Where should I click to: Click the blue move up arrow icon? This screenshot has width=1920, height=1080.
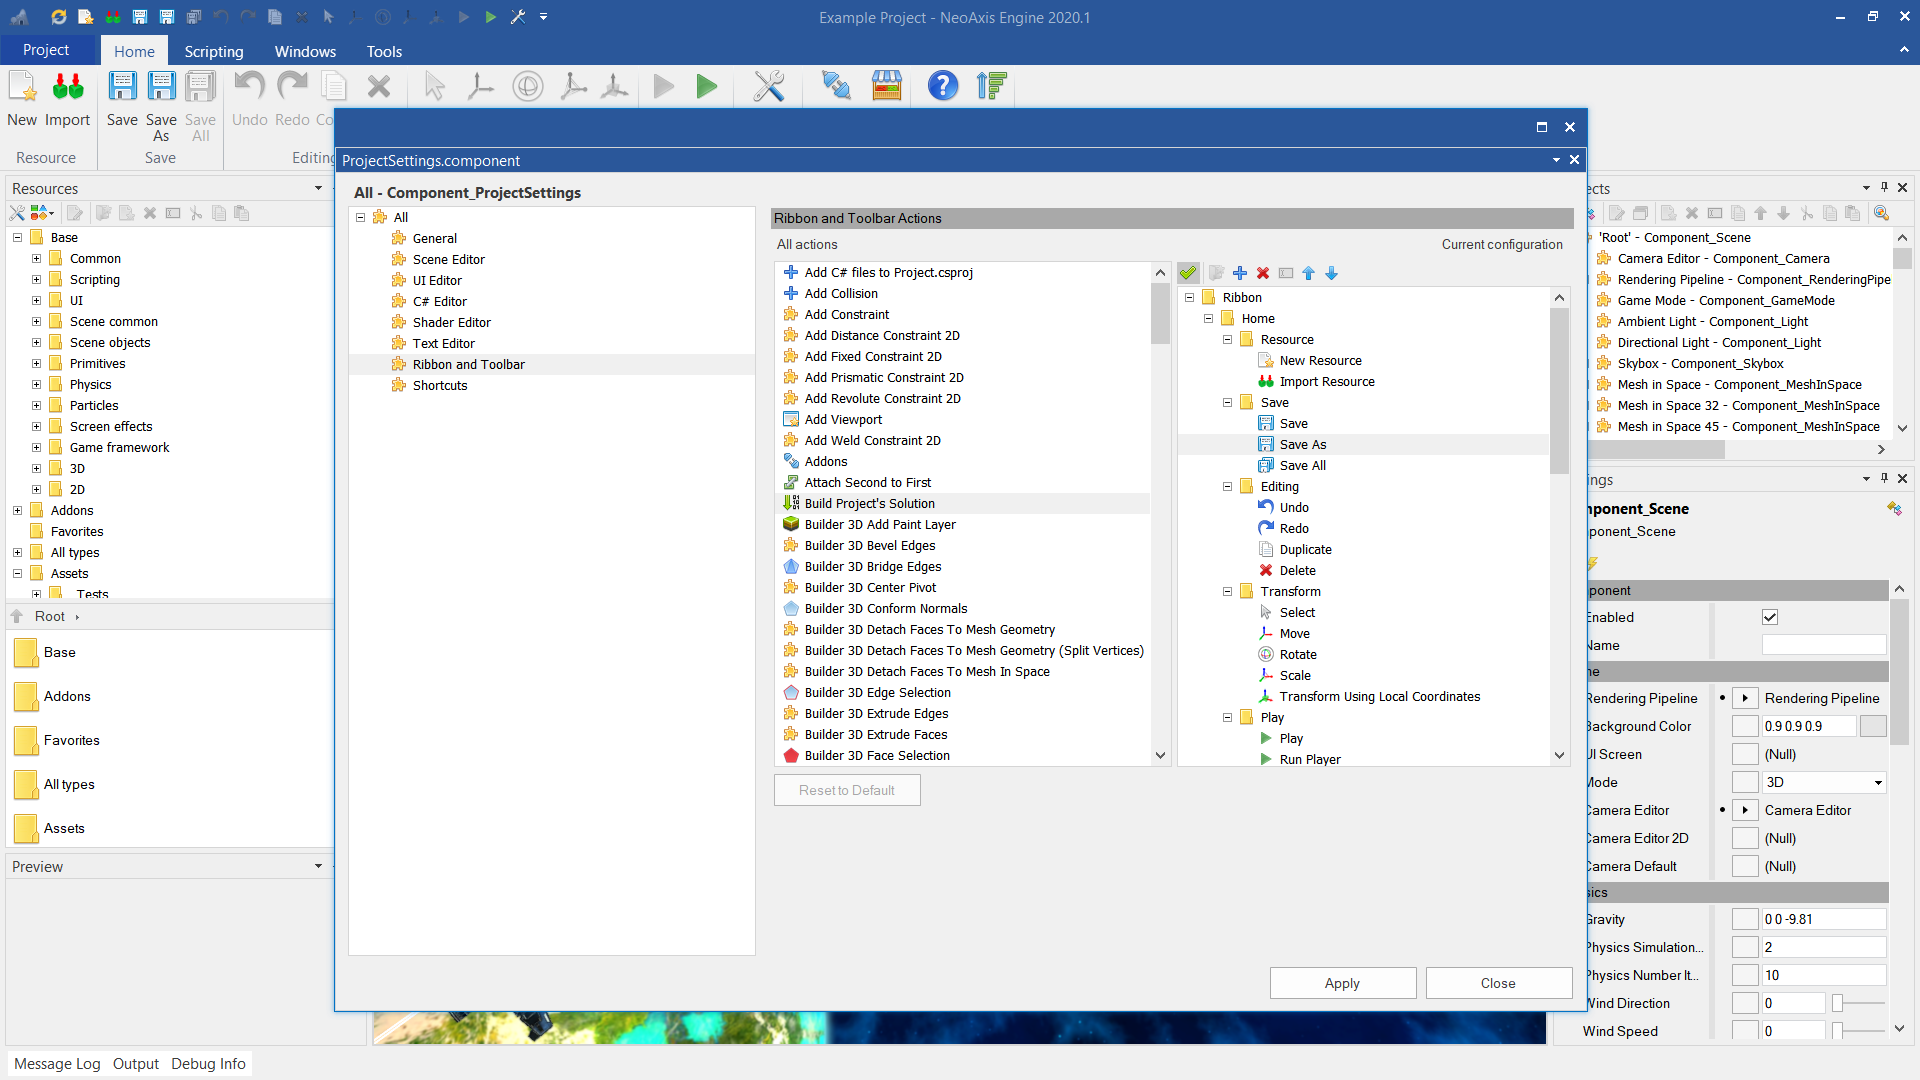point(1308,273)
